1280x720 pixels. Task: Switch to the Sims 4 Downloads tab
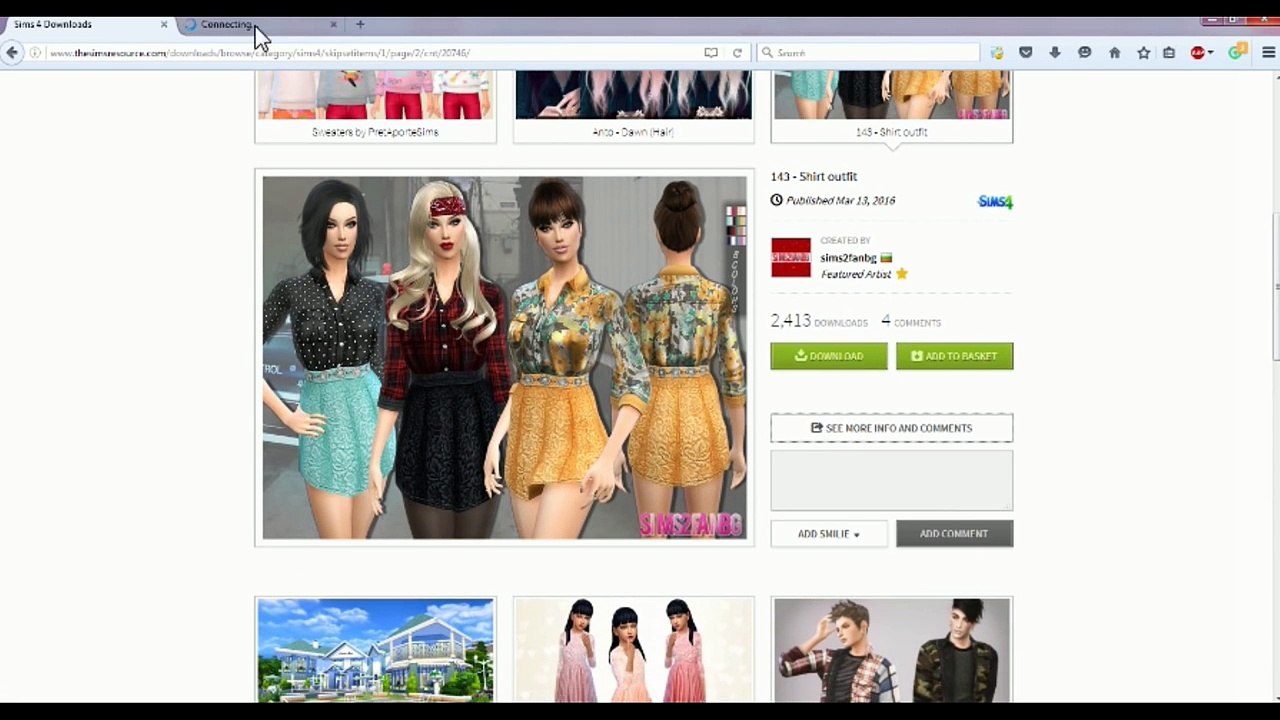coord(90,24)
